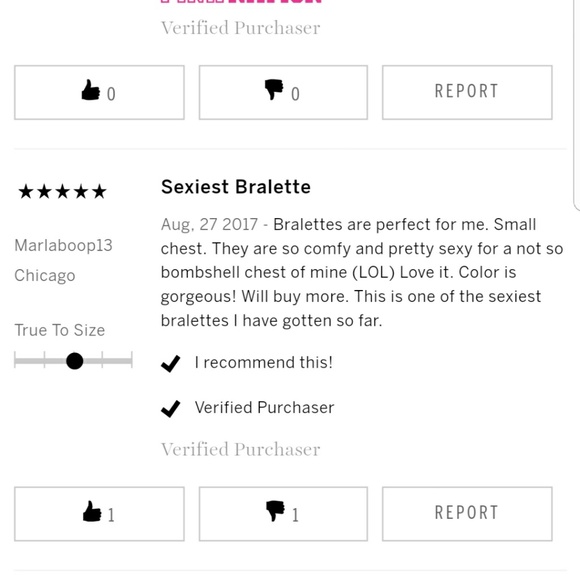The height and width of the screenshot is (580, 580).
Task: Dislike the Sexiest Bralette review thumbs down
Action: (283, 514)
